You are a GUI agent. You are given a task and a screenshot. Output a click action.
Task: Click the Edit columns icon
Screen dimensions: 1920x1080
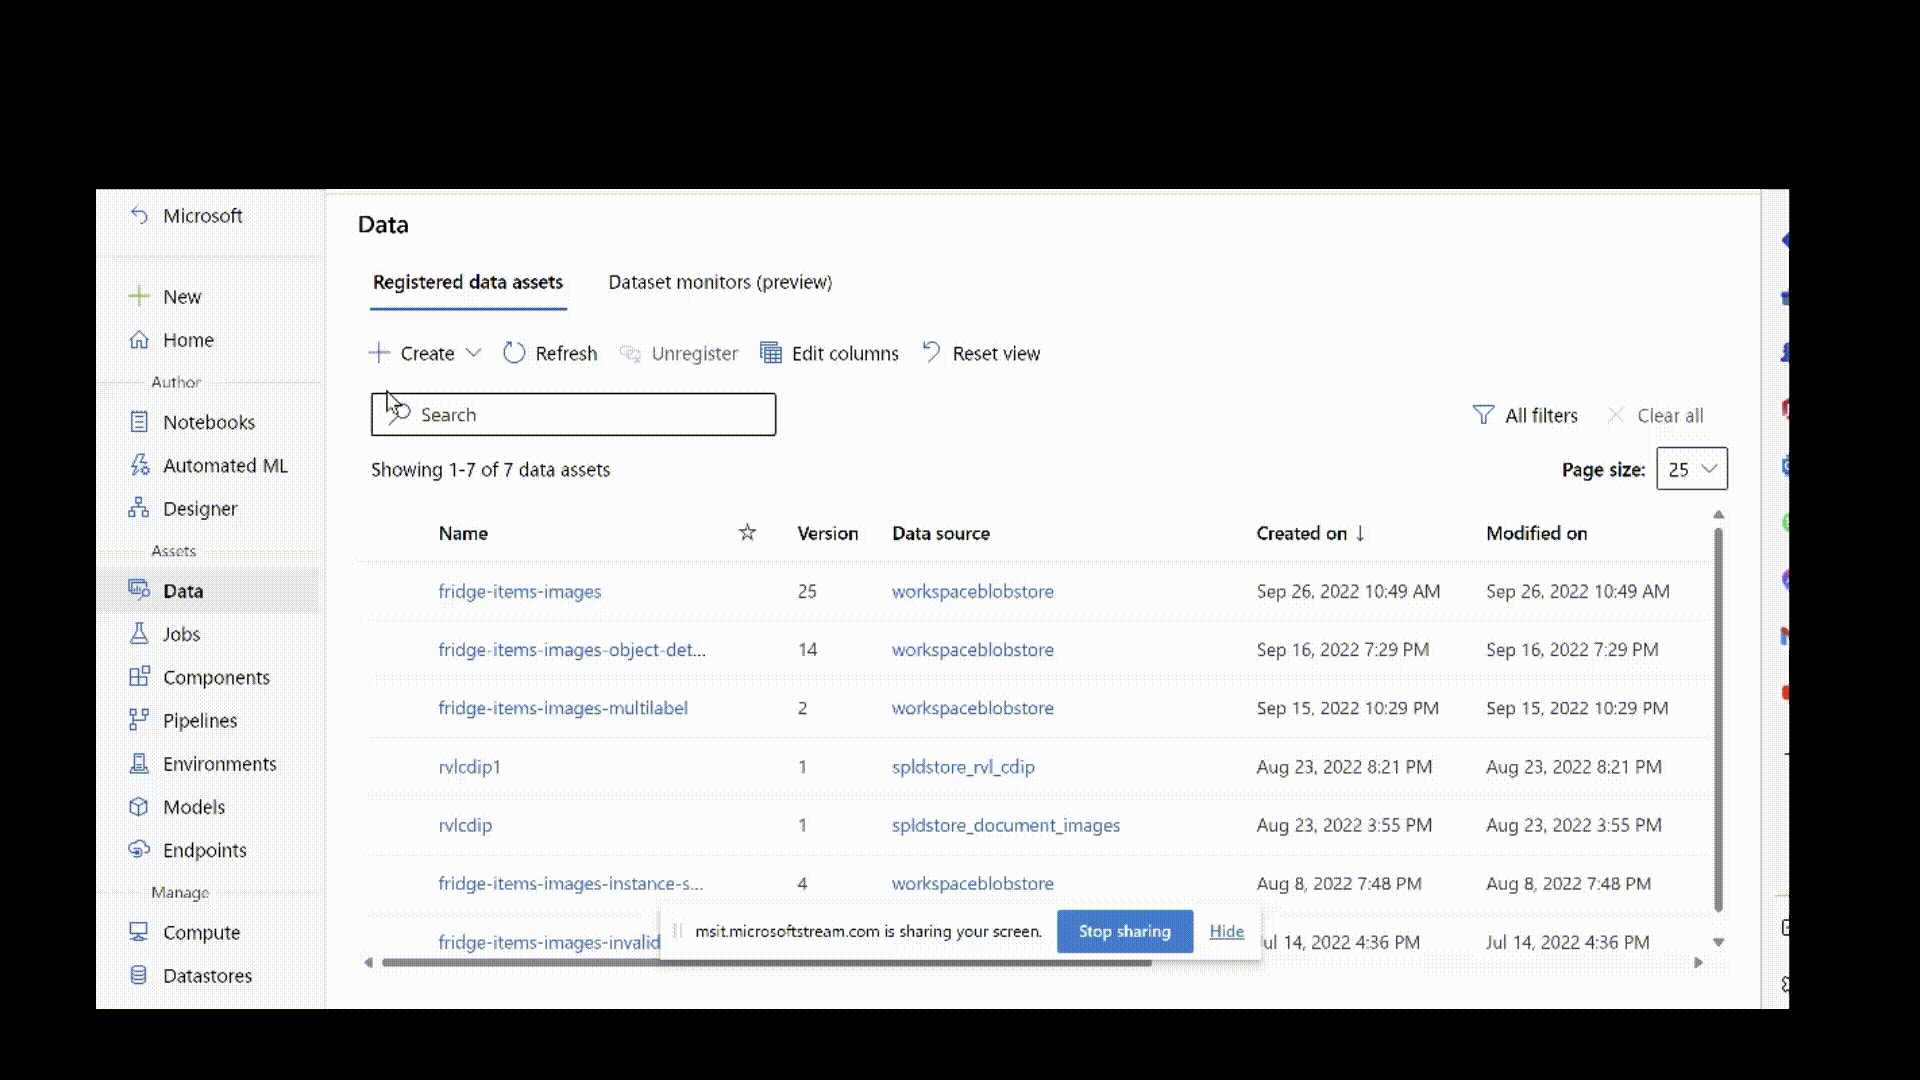click(771, 352)
